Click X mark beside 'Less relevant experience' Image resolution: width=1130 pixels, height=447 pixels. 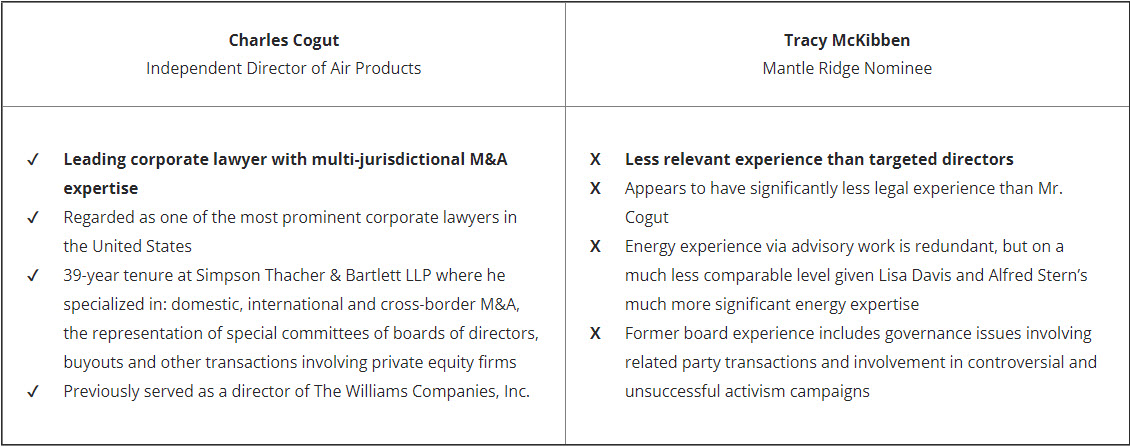tap(595, 159)
